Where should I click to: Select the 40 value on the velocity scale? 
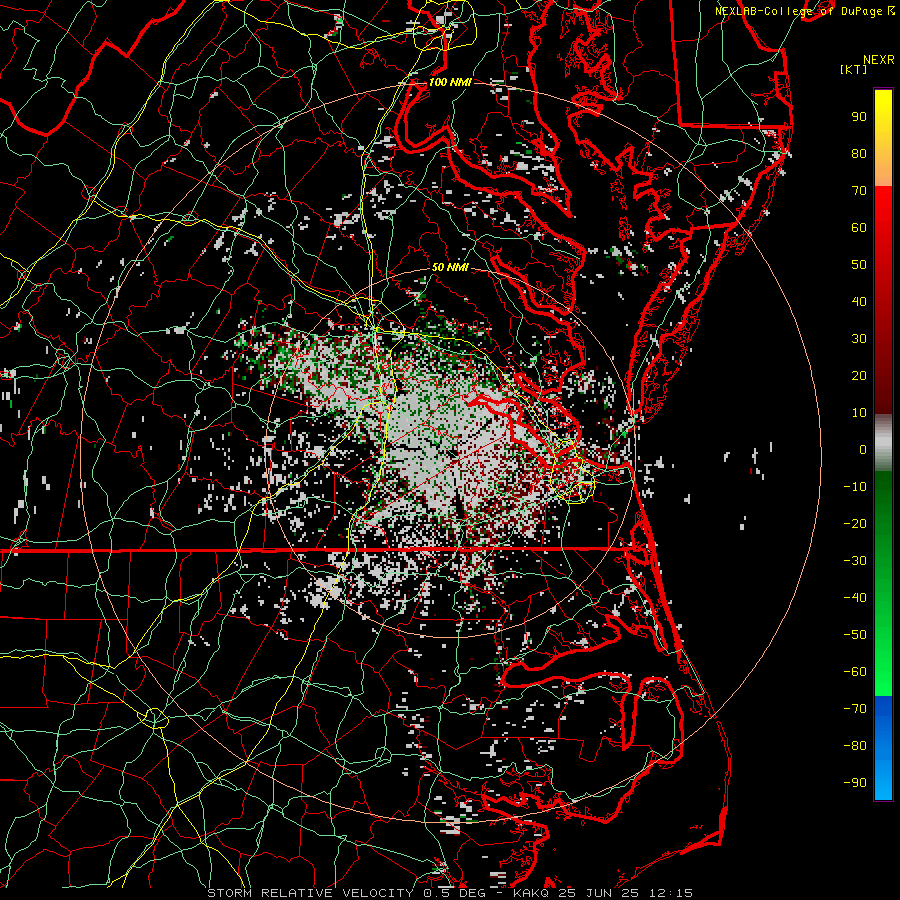859,302
